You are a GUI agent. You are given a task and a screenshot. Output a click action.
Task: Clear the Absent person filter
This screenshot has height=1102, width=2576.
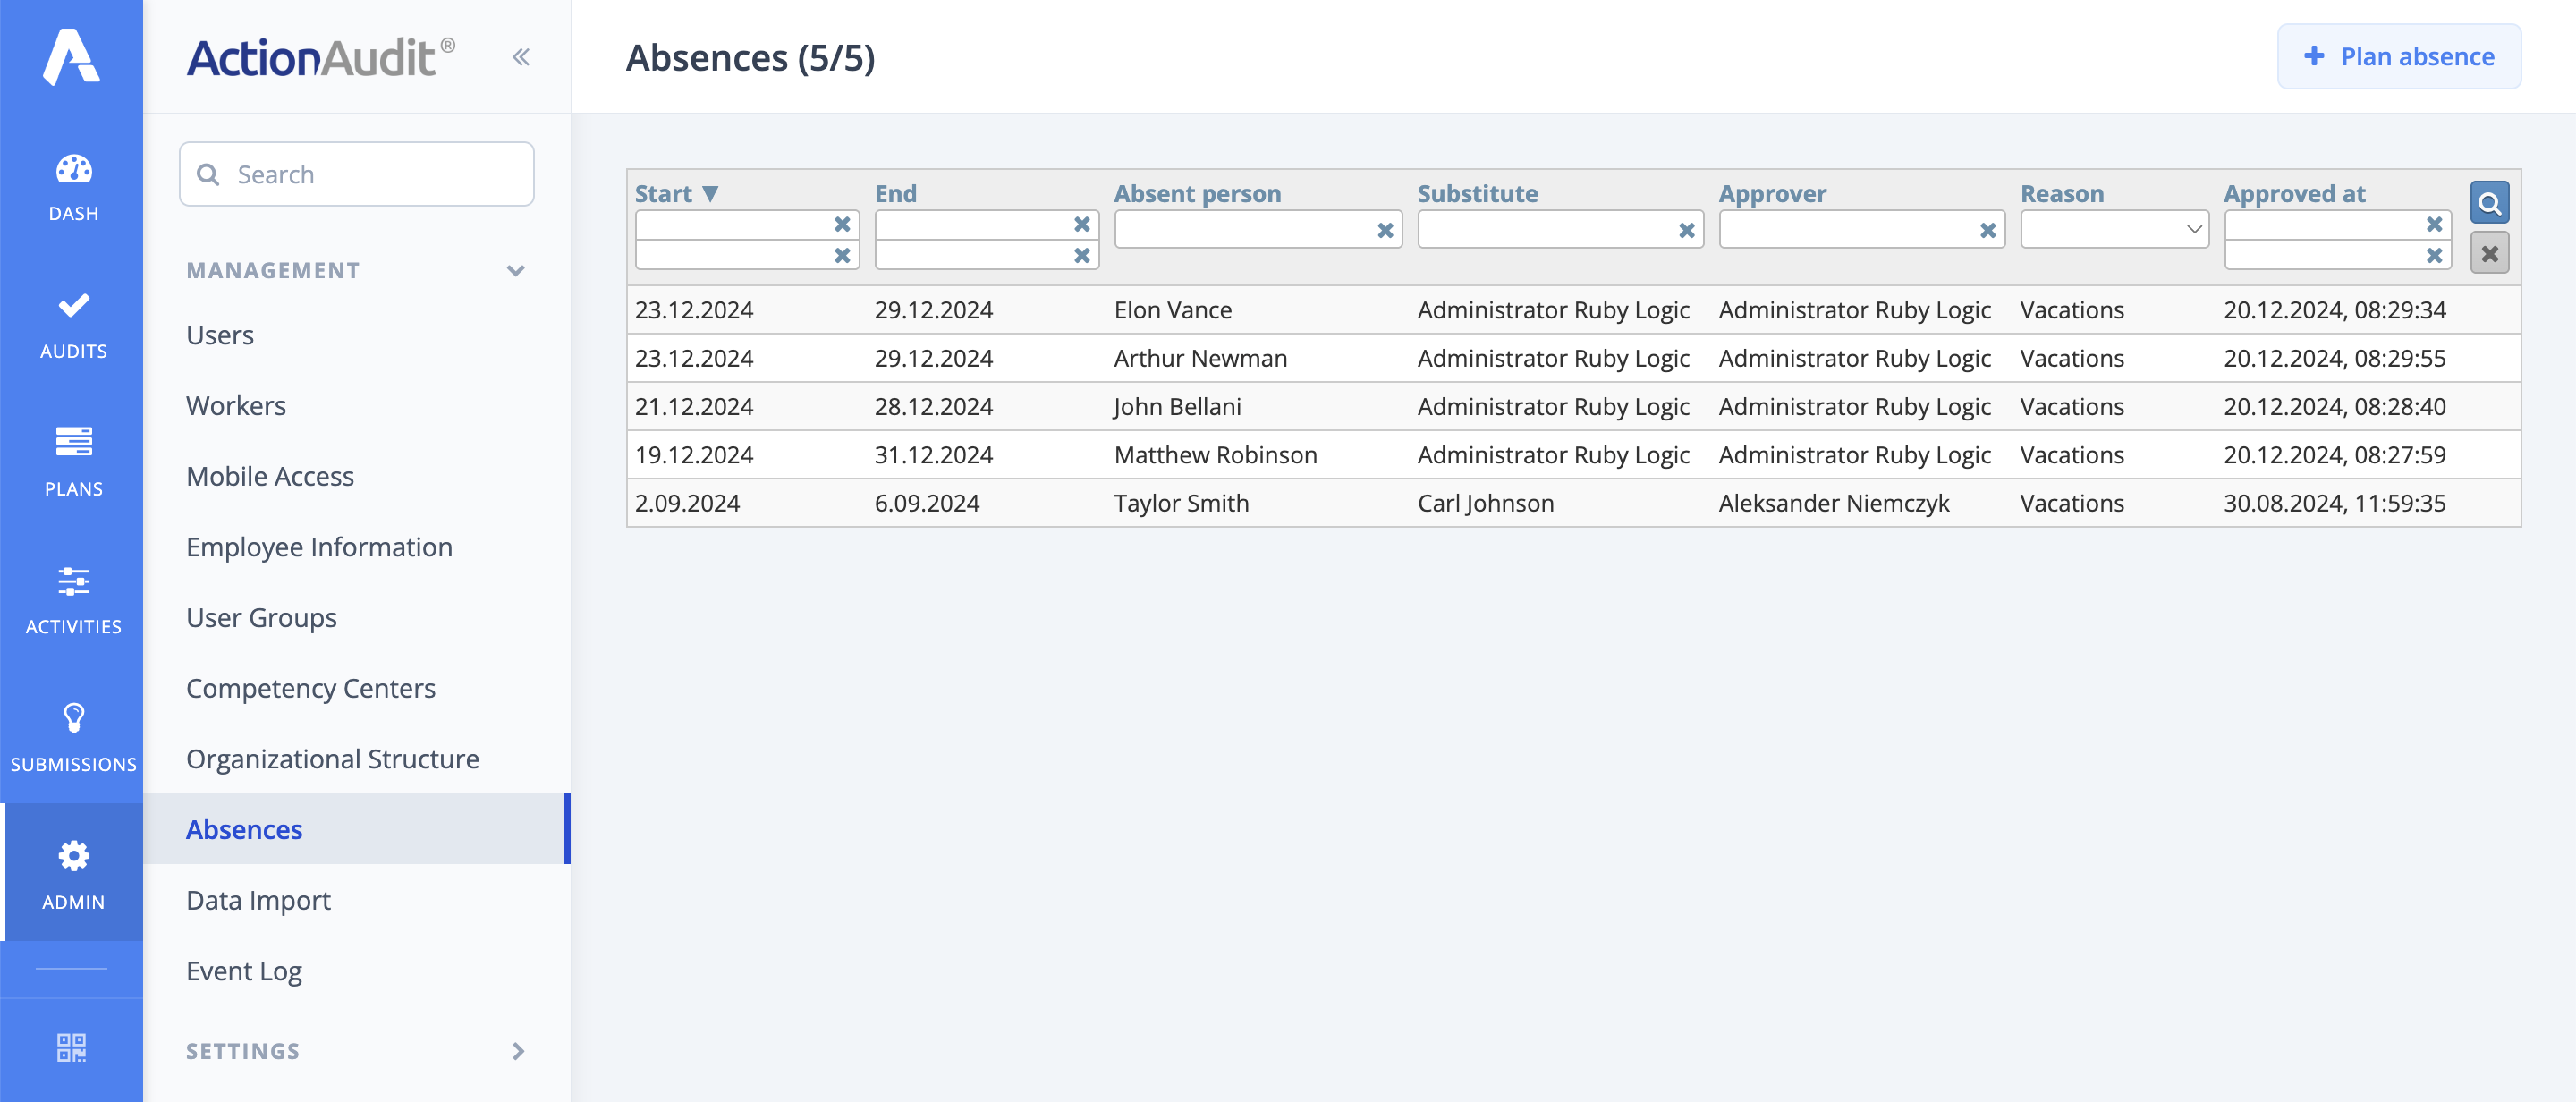[1384, 230]
